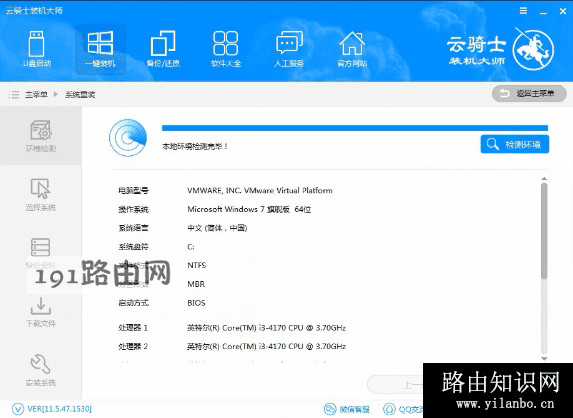Click the 处理器 2 CPU value
Viewport: 573px width, 418px height.
tap(266, 346)
